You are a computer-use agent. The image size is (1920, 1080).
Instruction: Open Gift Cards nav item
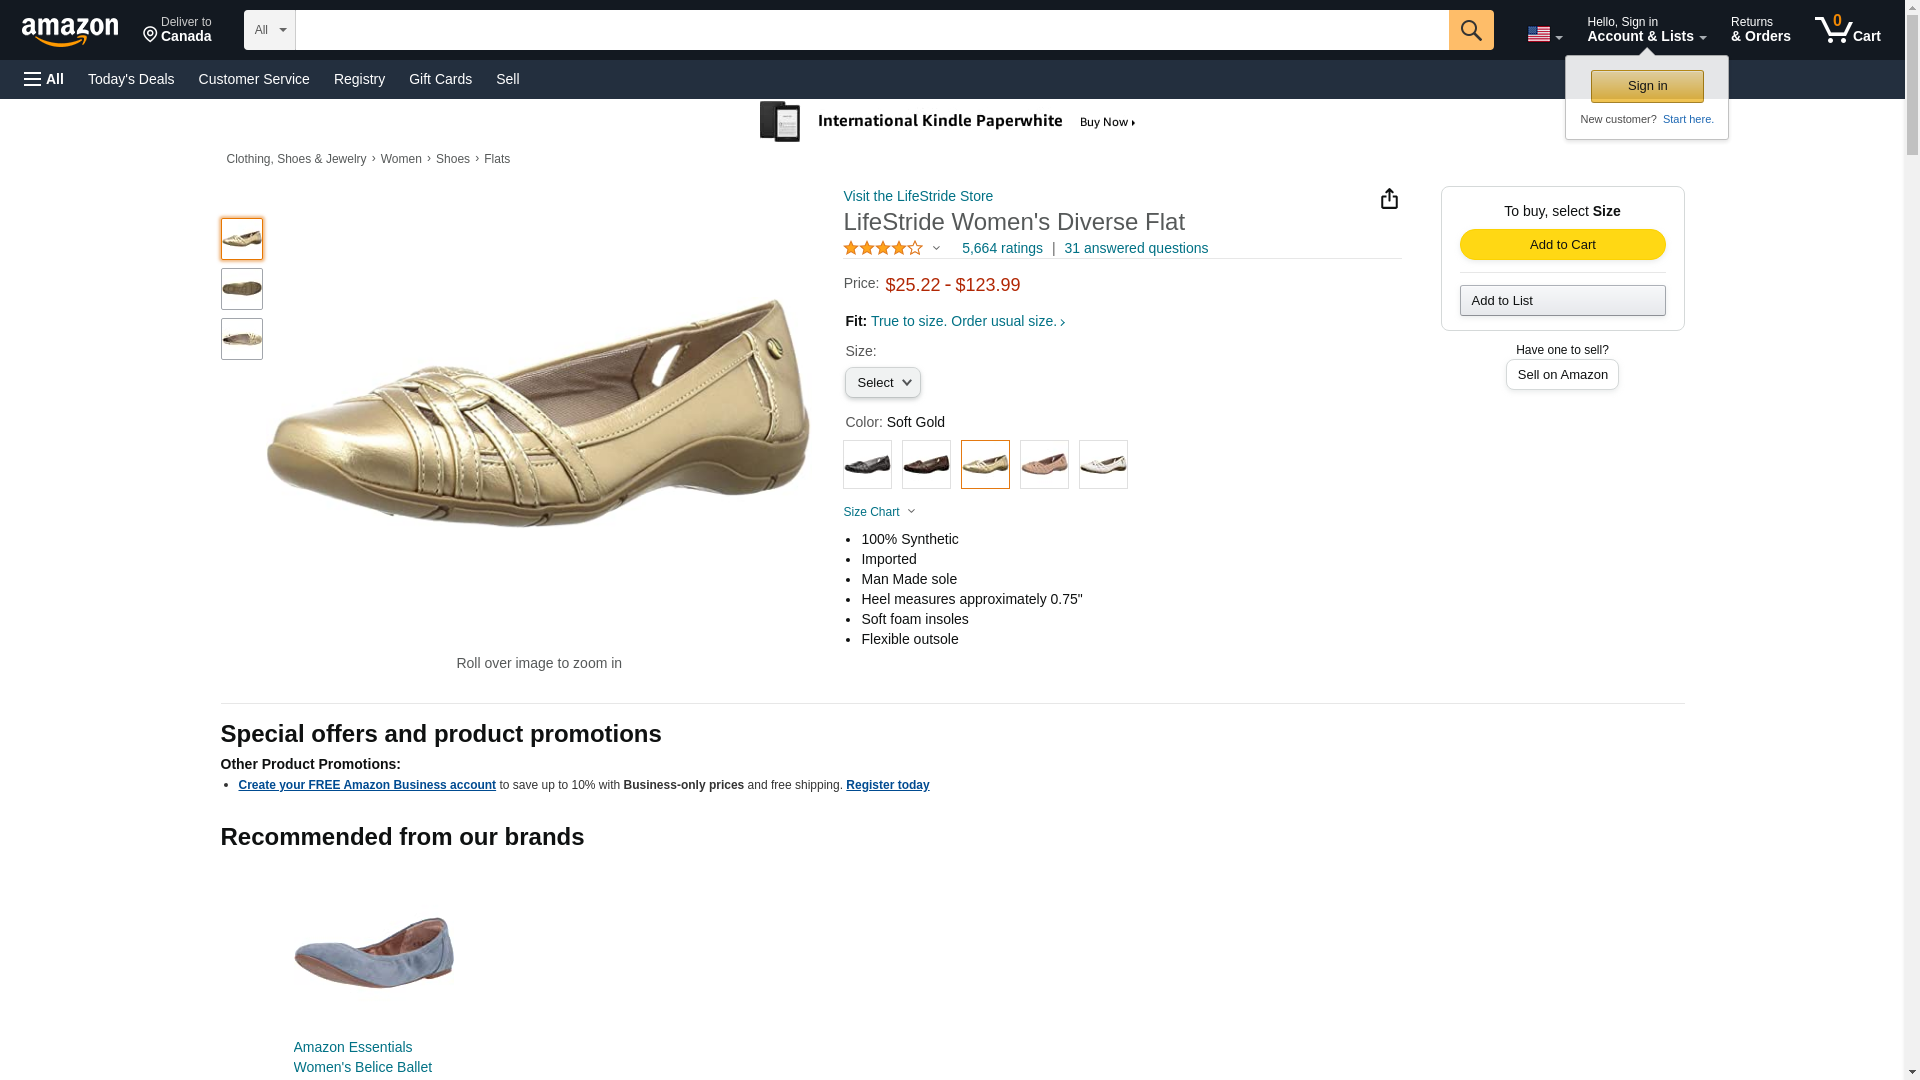coord(440,79)
